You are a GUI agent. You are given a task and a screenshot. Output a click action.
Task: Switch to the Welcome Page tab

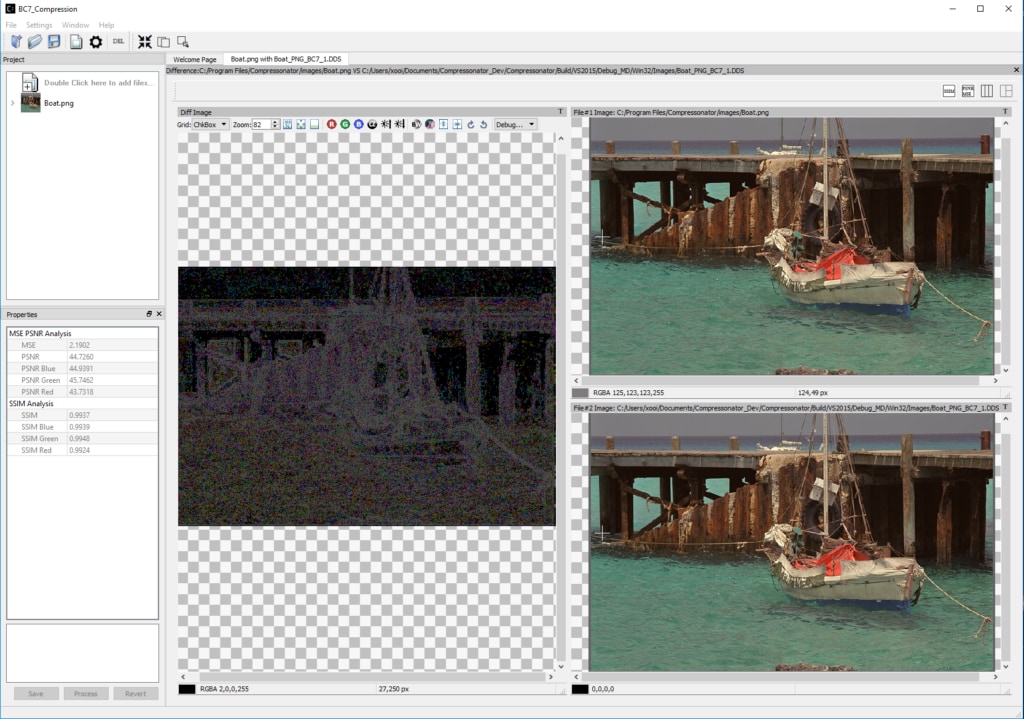point(195,59)
